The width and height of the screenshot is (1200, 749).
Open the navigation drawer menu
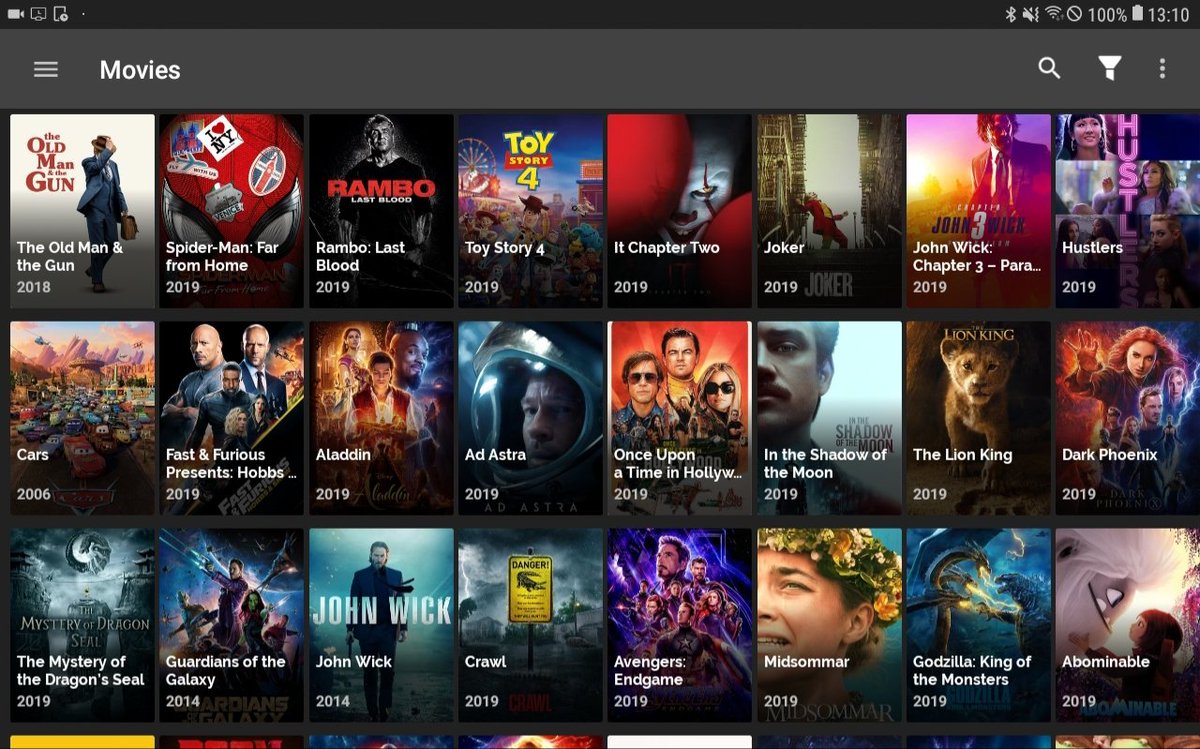46,69
